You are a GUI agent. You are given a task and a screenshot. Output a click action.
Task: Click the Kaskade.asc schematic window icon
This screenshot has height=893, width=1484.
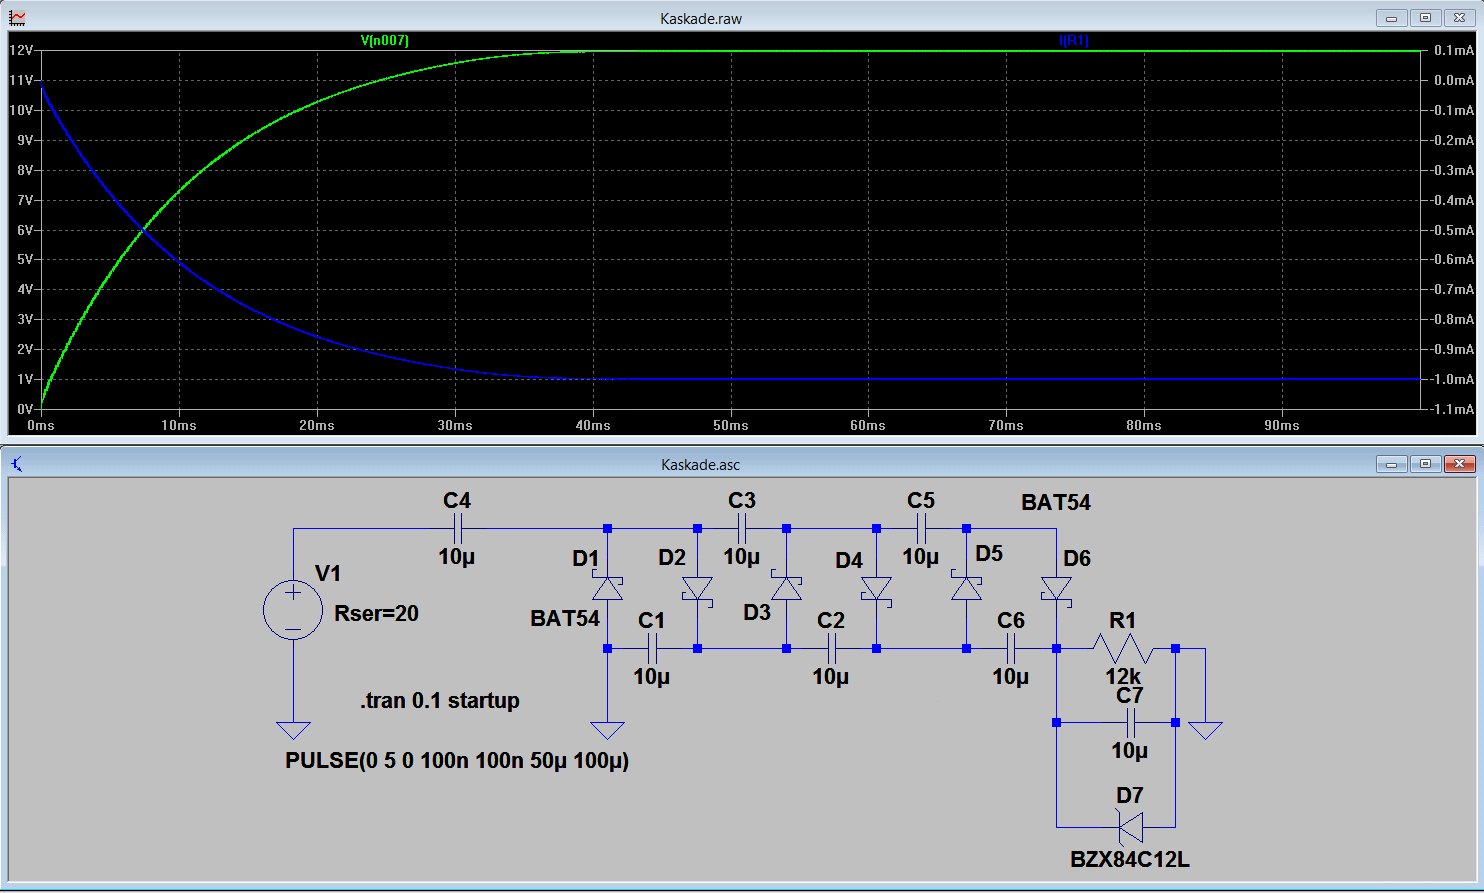17,464
